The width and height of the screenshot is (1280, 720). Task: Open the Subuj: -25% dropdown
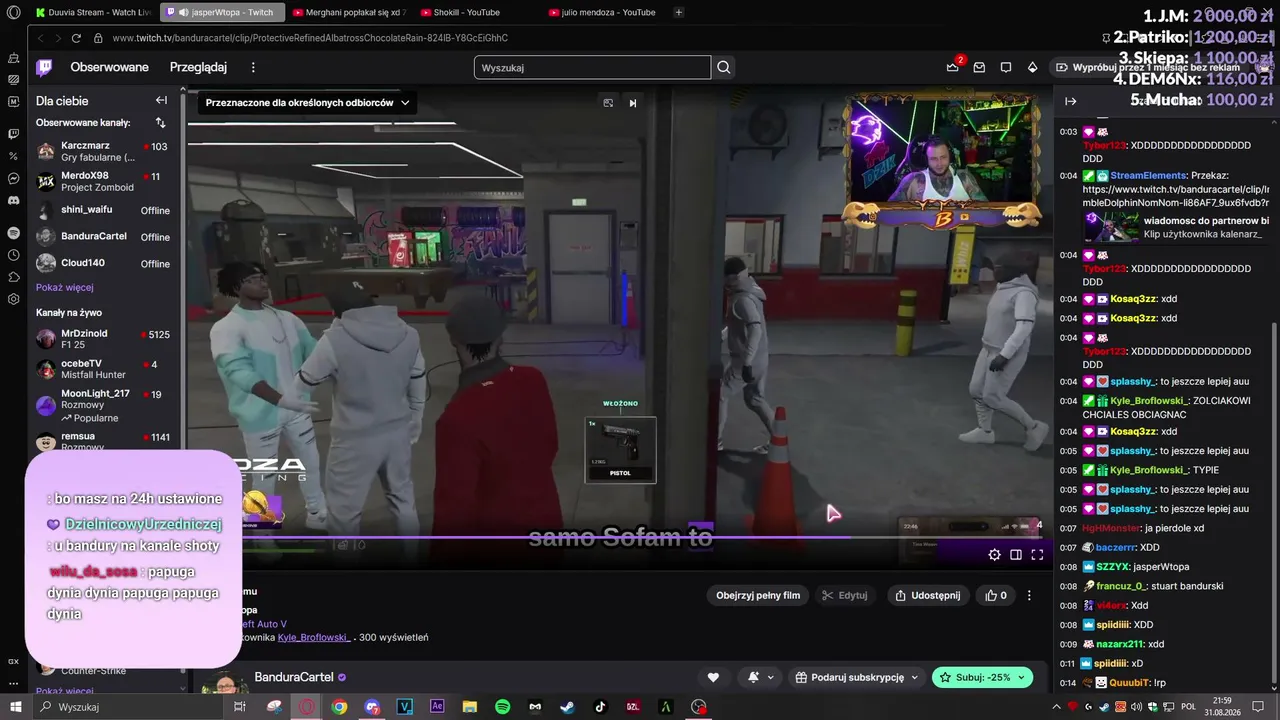[x=982, y=677]
